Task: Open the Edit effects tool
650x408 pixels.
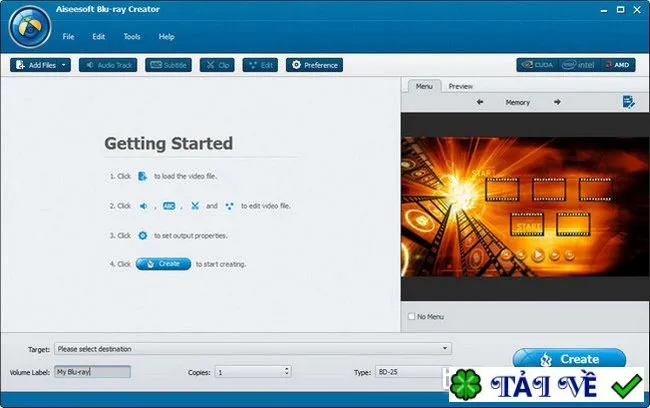Action: (260, 65)
